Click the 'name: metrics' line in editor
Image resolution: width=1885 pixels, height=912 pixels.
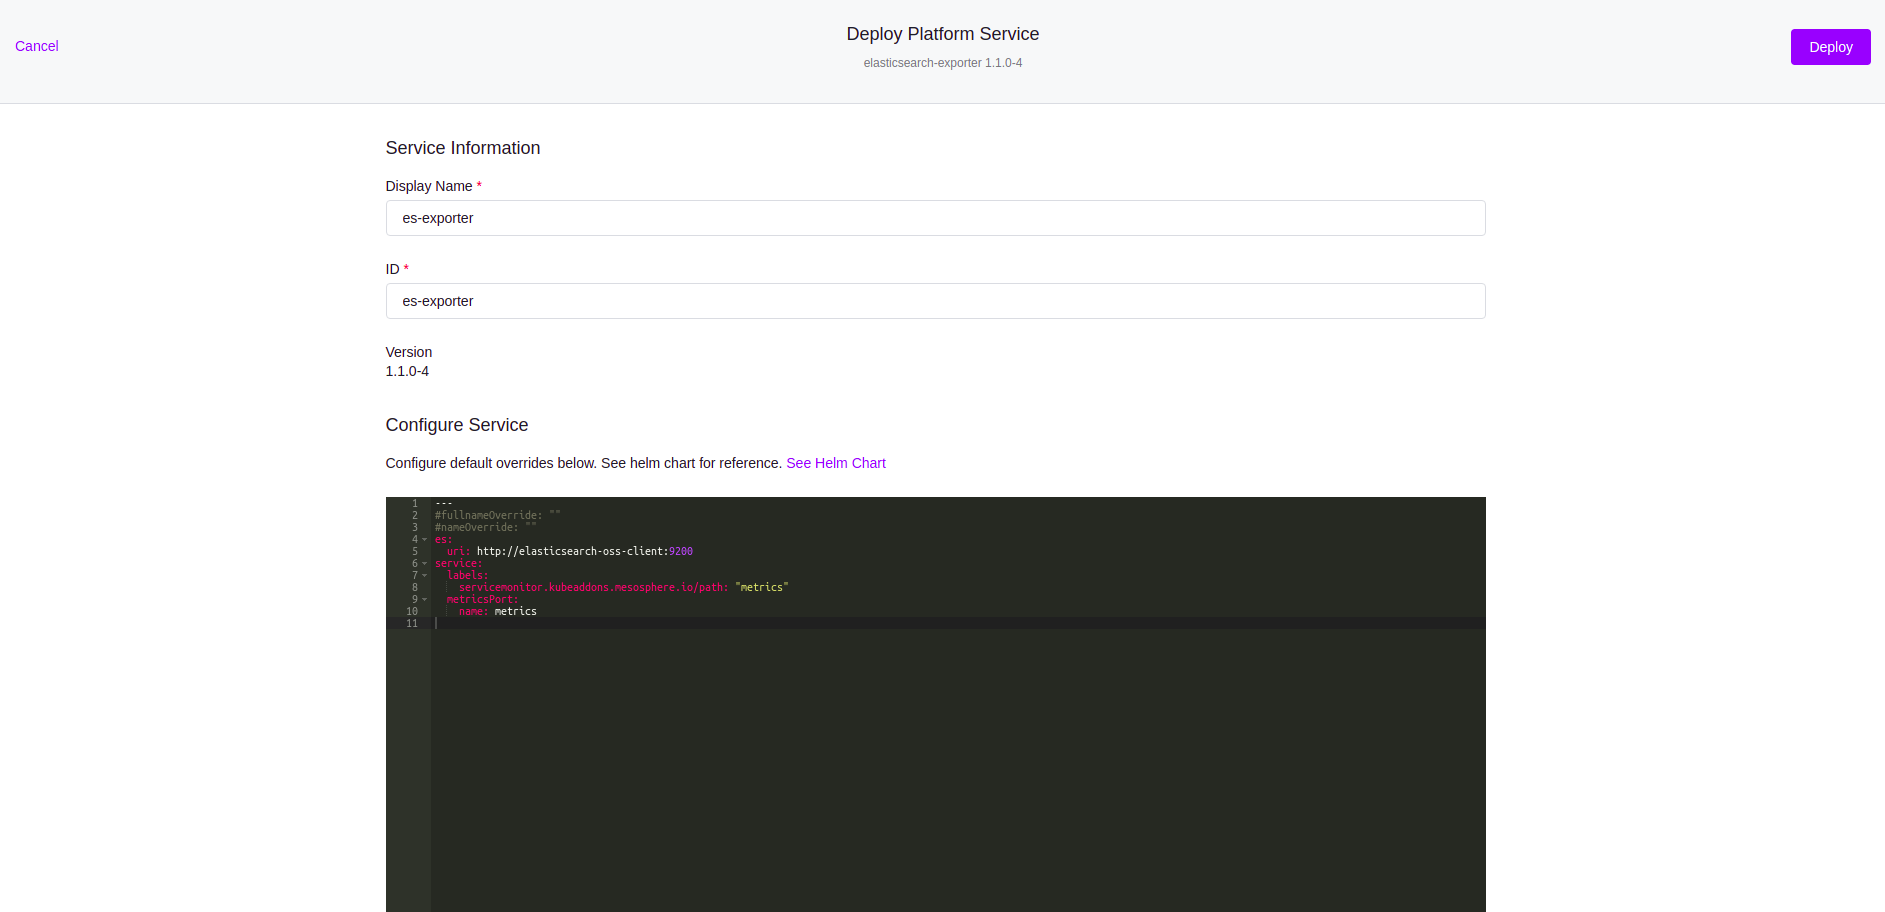coord(498,612)
